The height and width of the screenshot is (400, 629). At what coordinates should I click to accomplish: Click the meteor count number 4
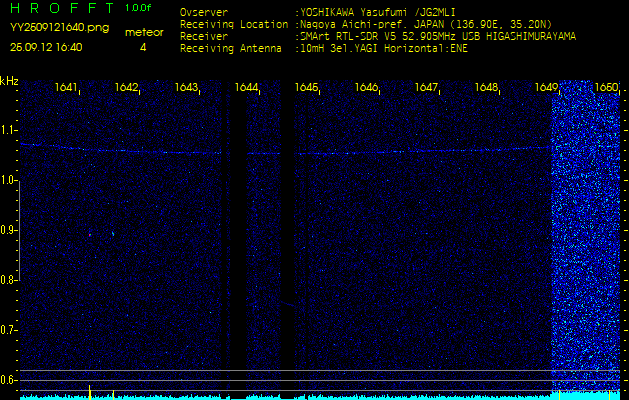coord(143,47)
